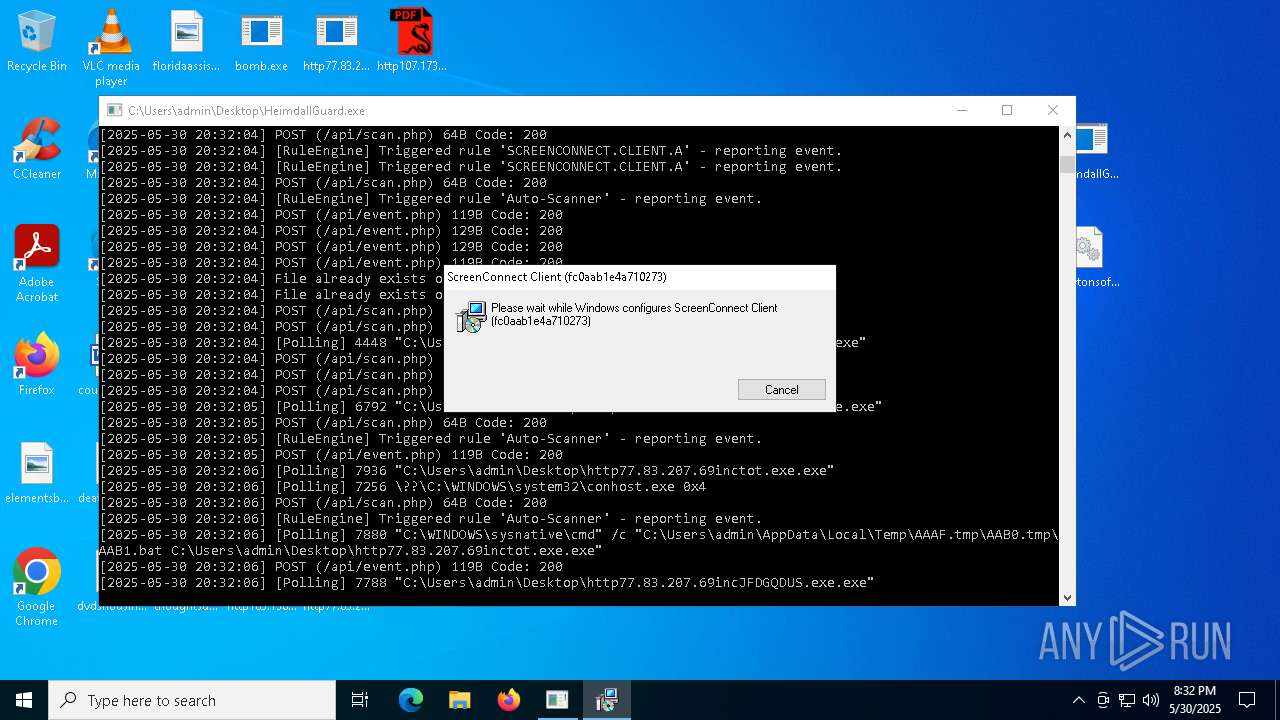Open File Explorer from the taskbar
This screenshot has width=1280, height=720.
459,700
